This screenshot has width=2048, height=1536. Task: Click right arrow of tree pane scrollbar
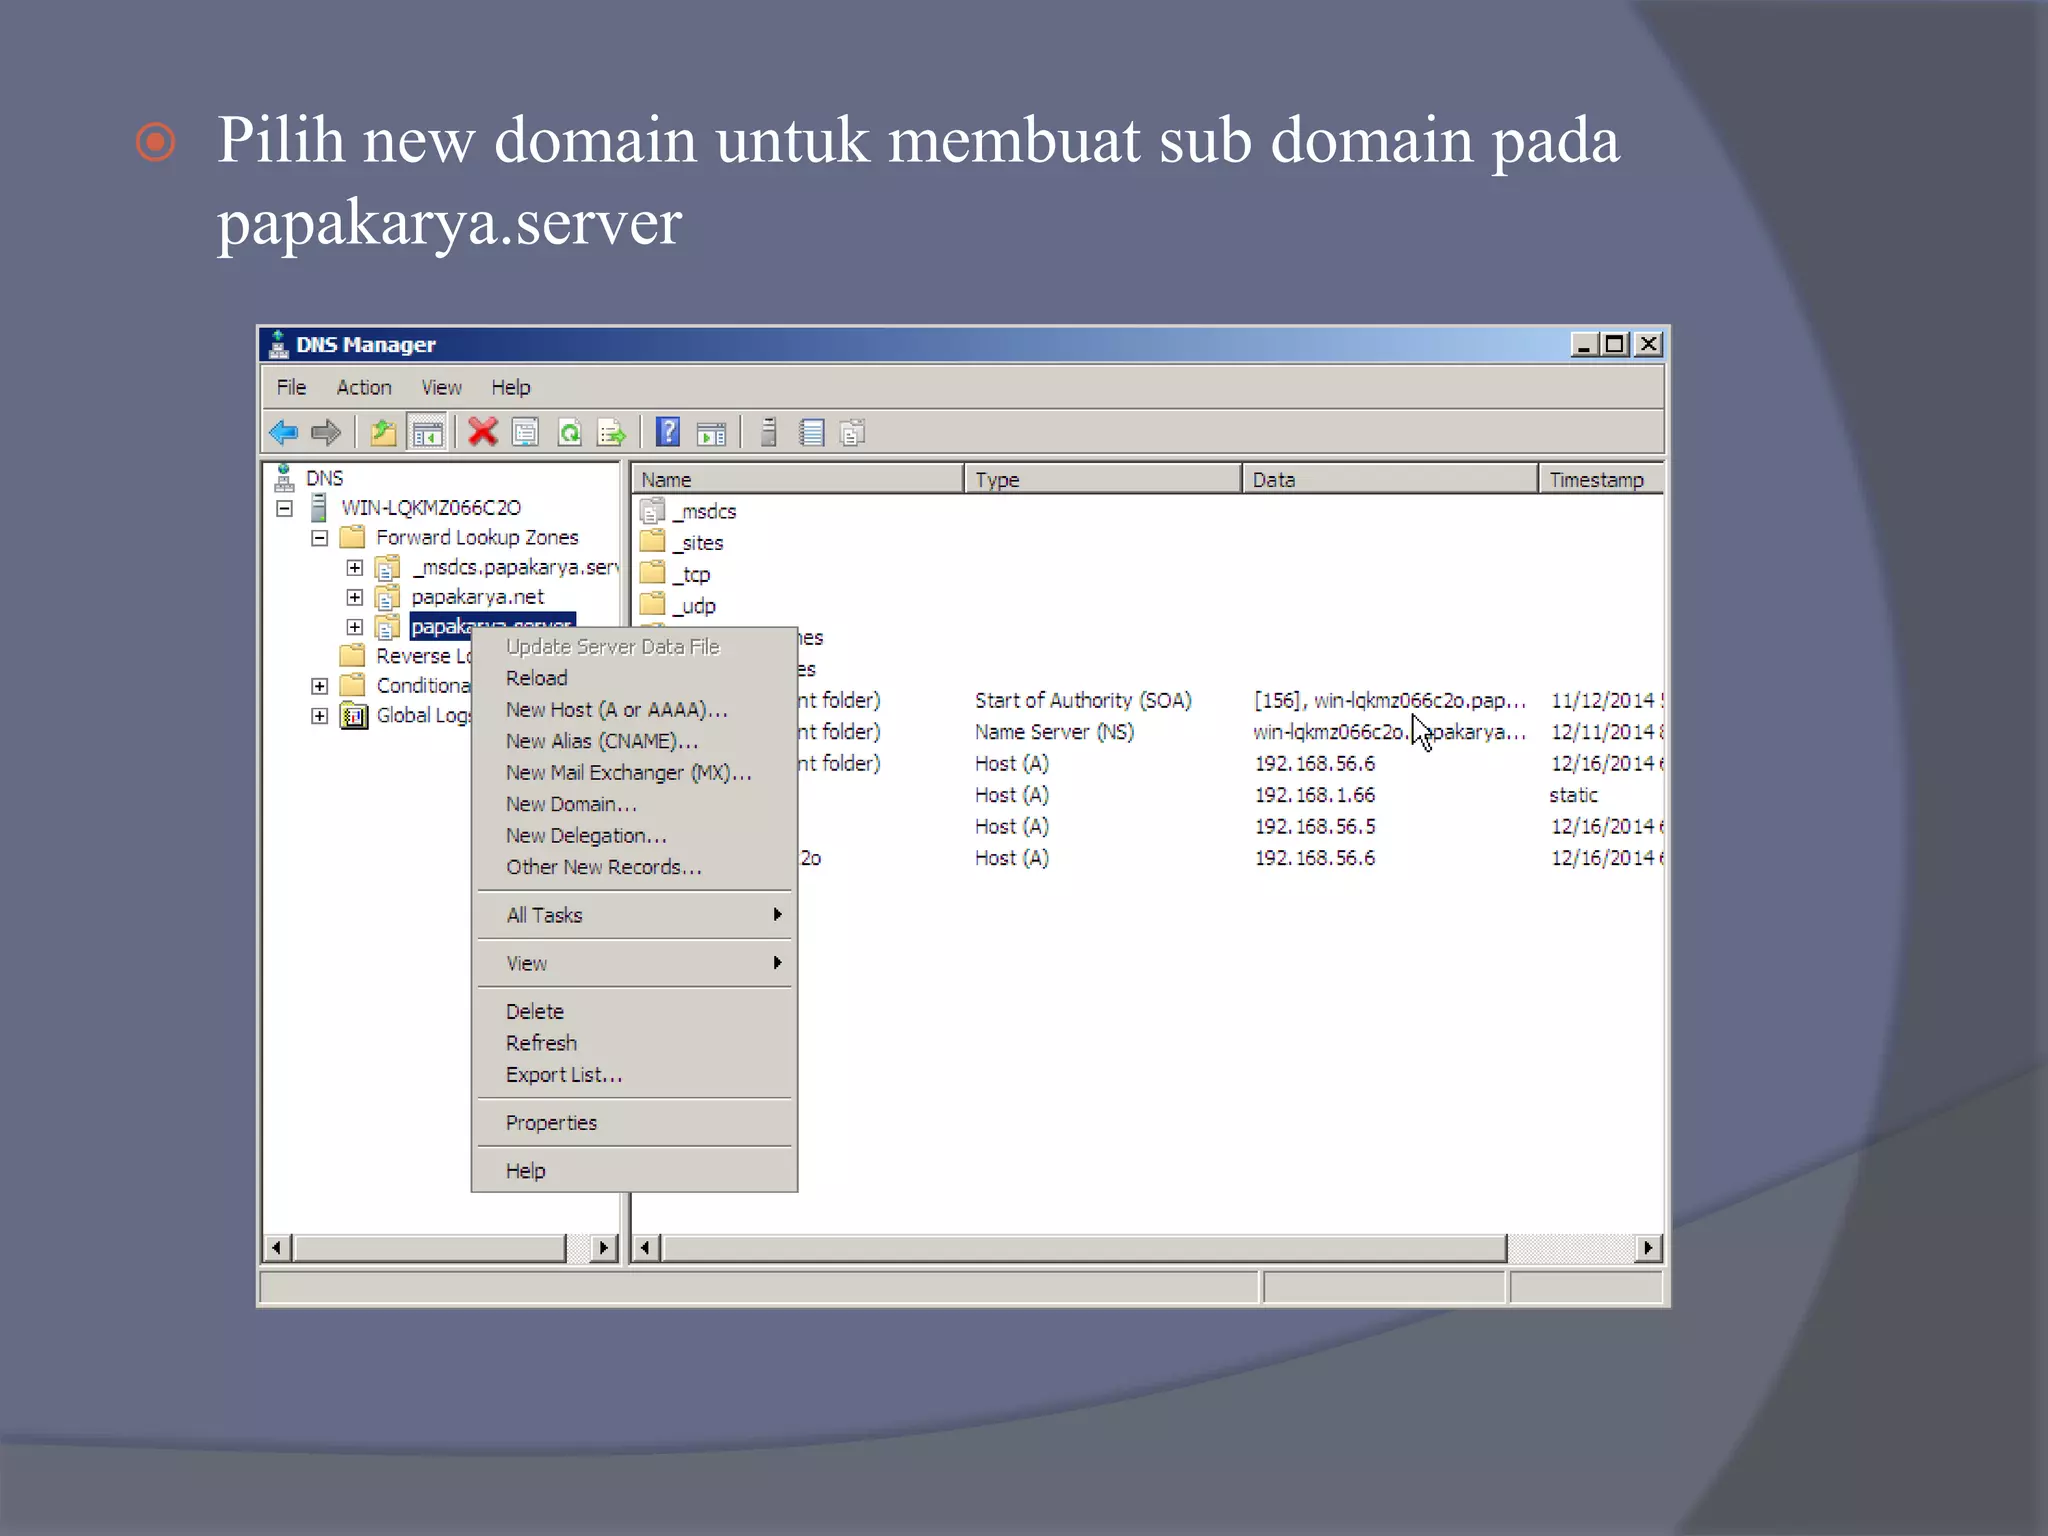click(603, 1247)
